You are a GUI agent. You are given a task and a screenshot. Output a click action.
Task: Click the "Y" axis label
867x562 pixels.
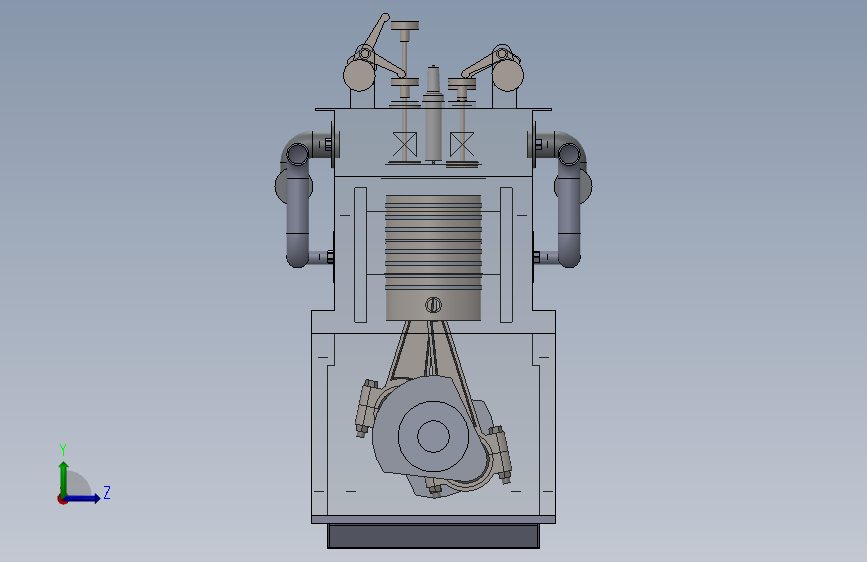pos(63,450)
